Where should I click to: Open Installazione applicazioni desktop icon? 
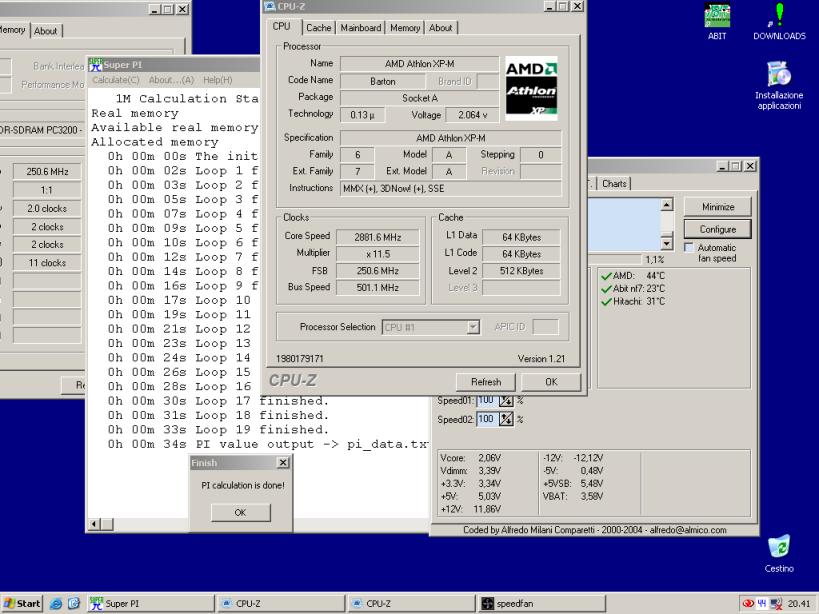click(779, 85)
